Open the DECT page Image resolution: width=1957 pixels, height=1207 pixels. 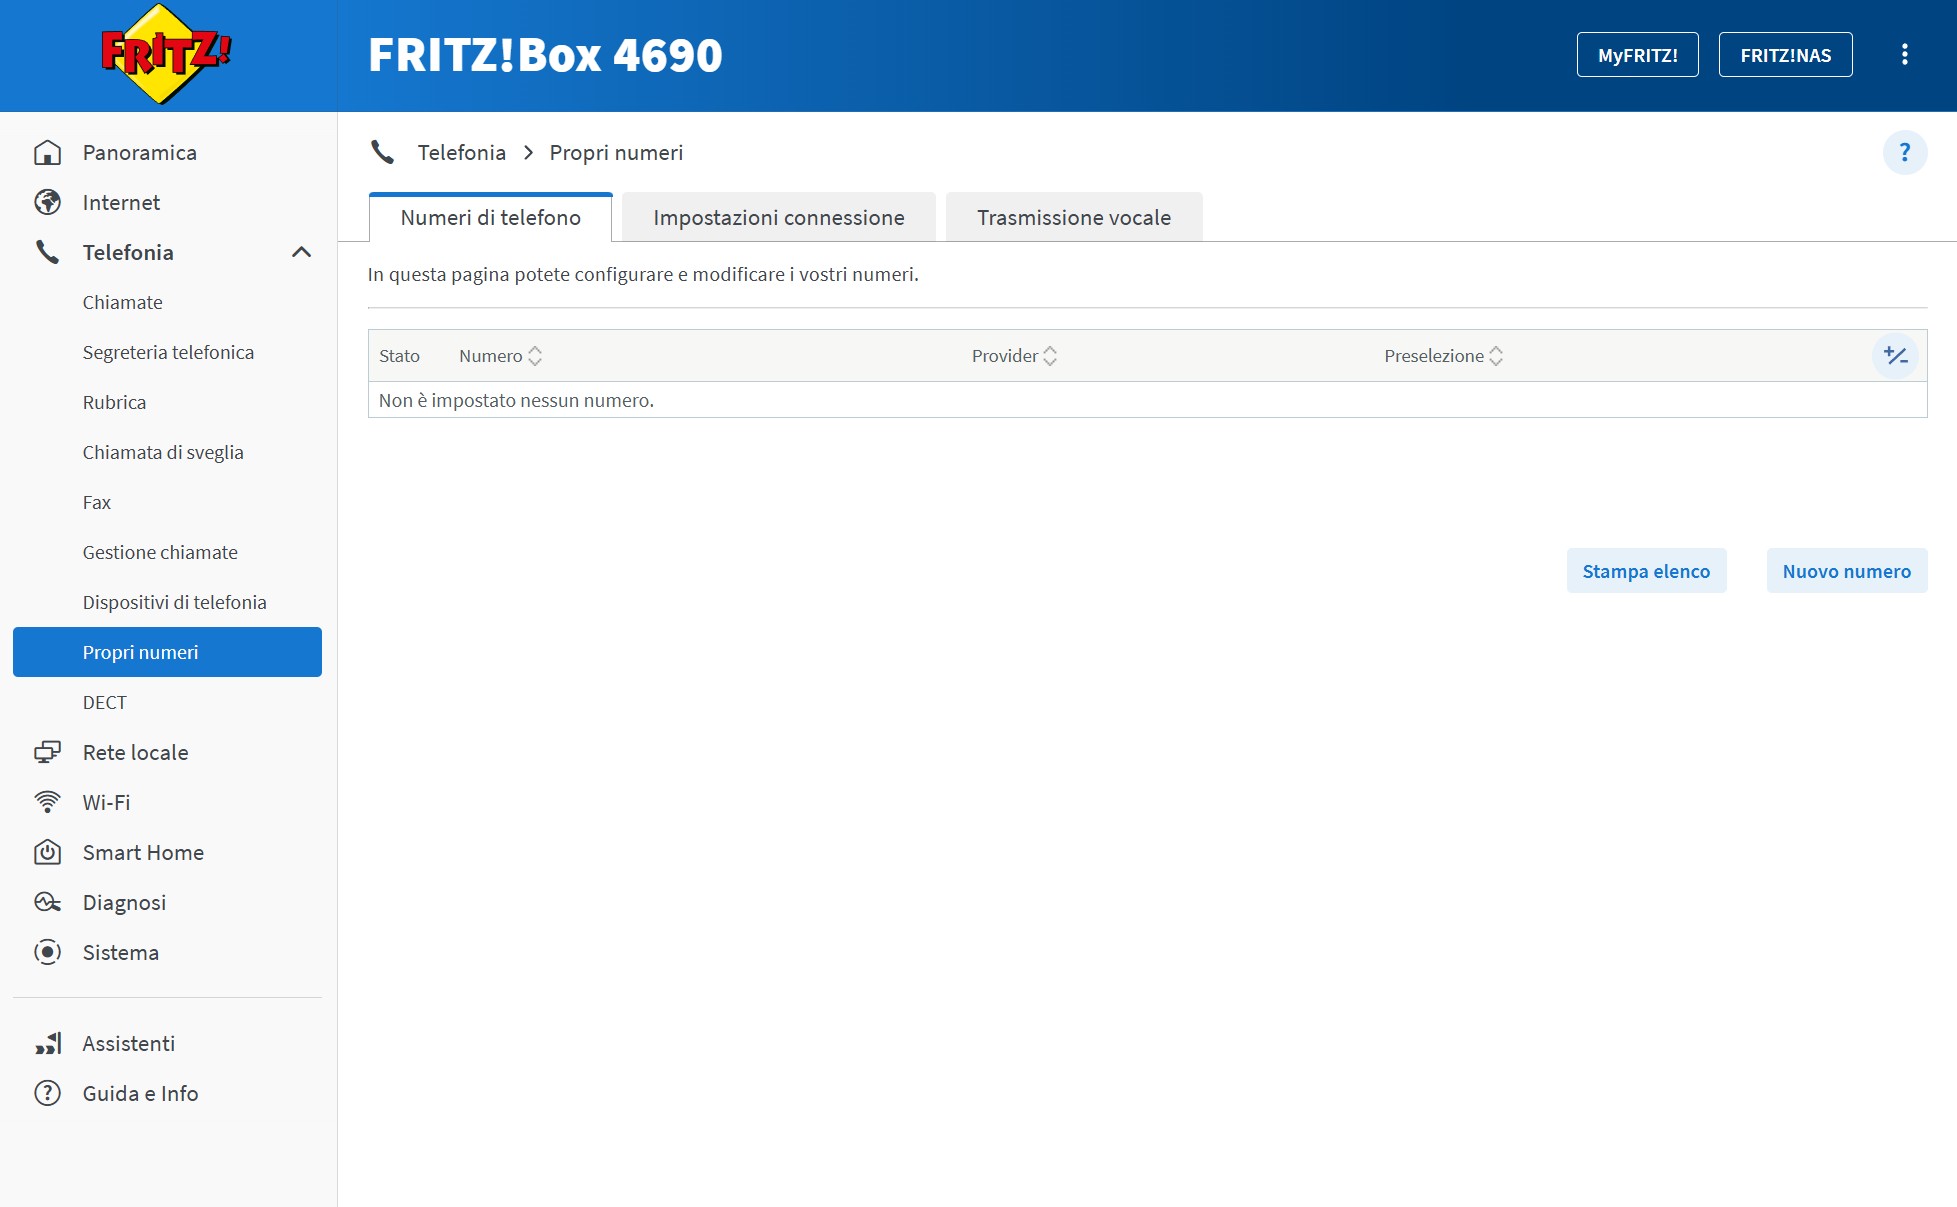pyautogui.click(x=105, y=702)
